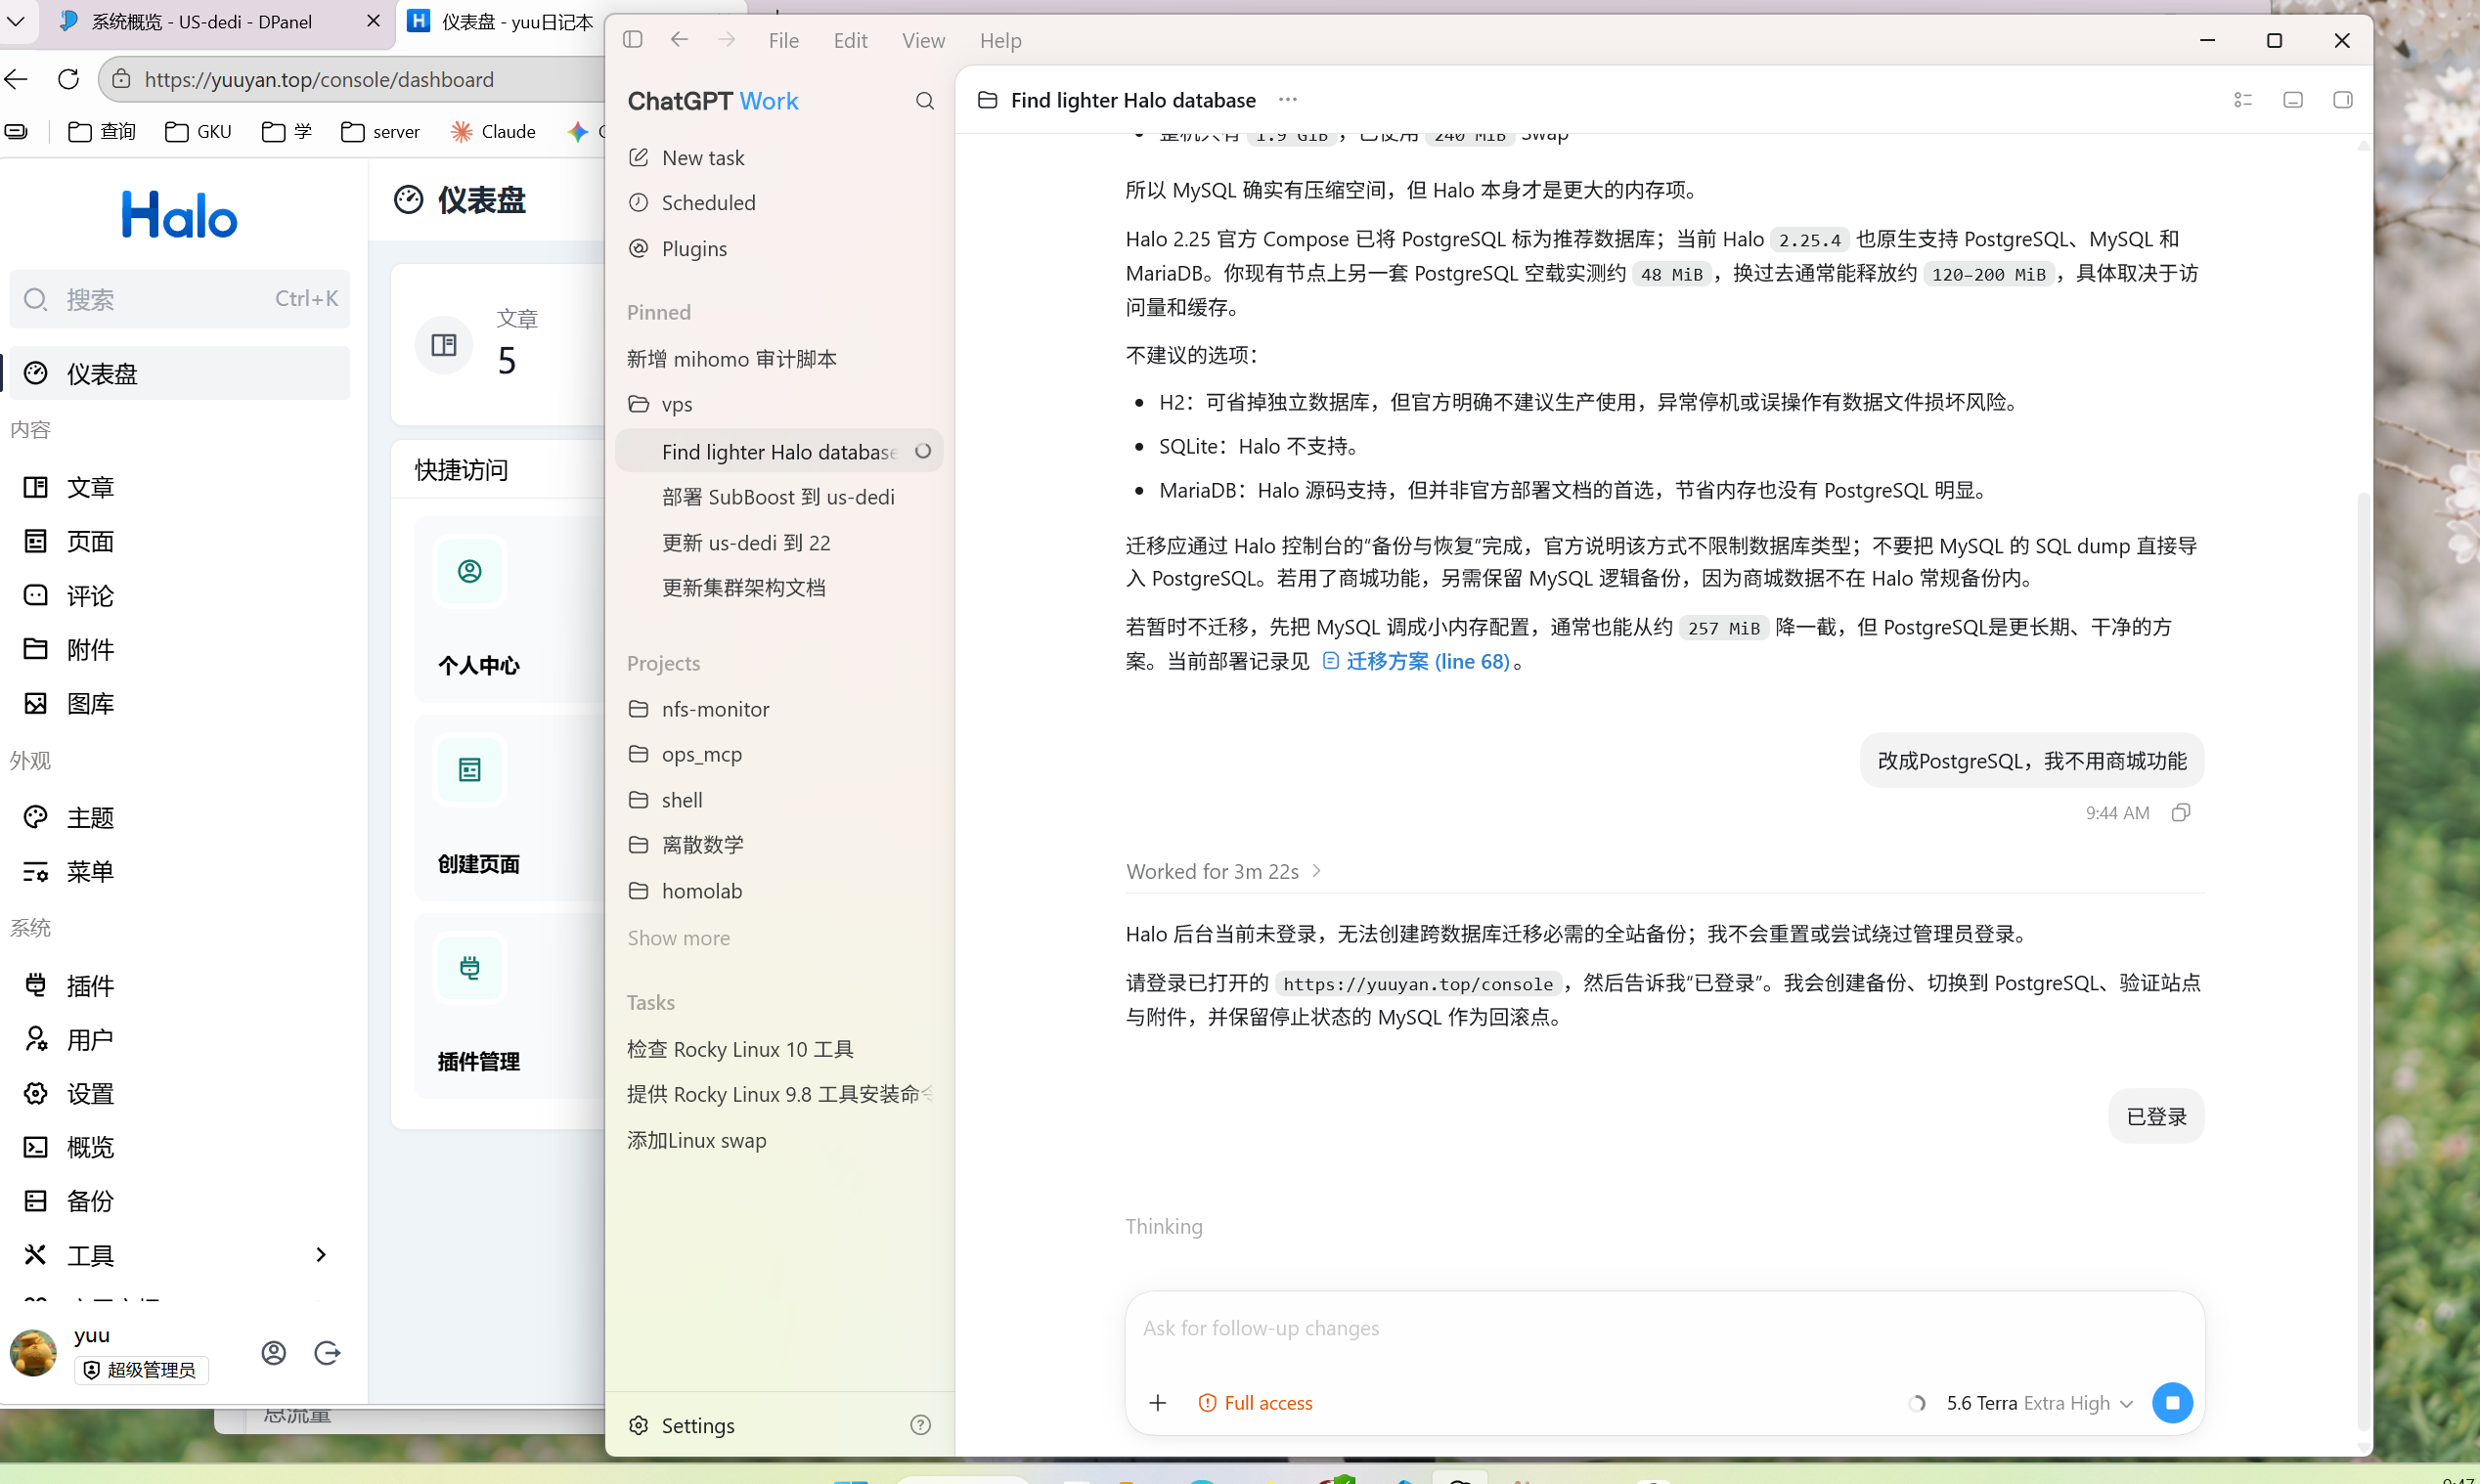Click the help question-mark icon in ChatGPT
This screenshot has height=1484, width=2480.
point(921,1425)
